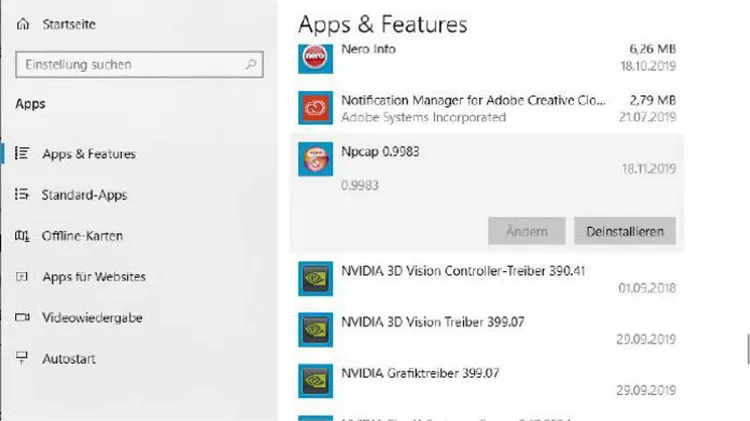750x421 pixels.
Task: Click the Apps & Features page heading
Action: pyautogui.click(x=383, y=24)
